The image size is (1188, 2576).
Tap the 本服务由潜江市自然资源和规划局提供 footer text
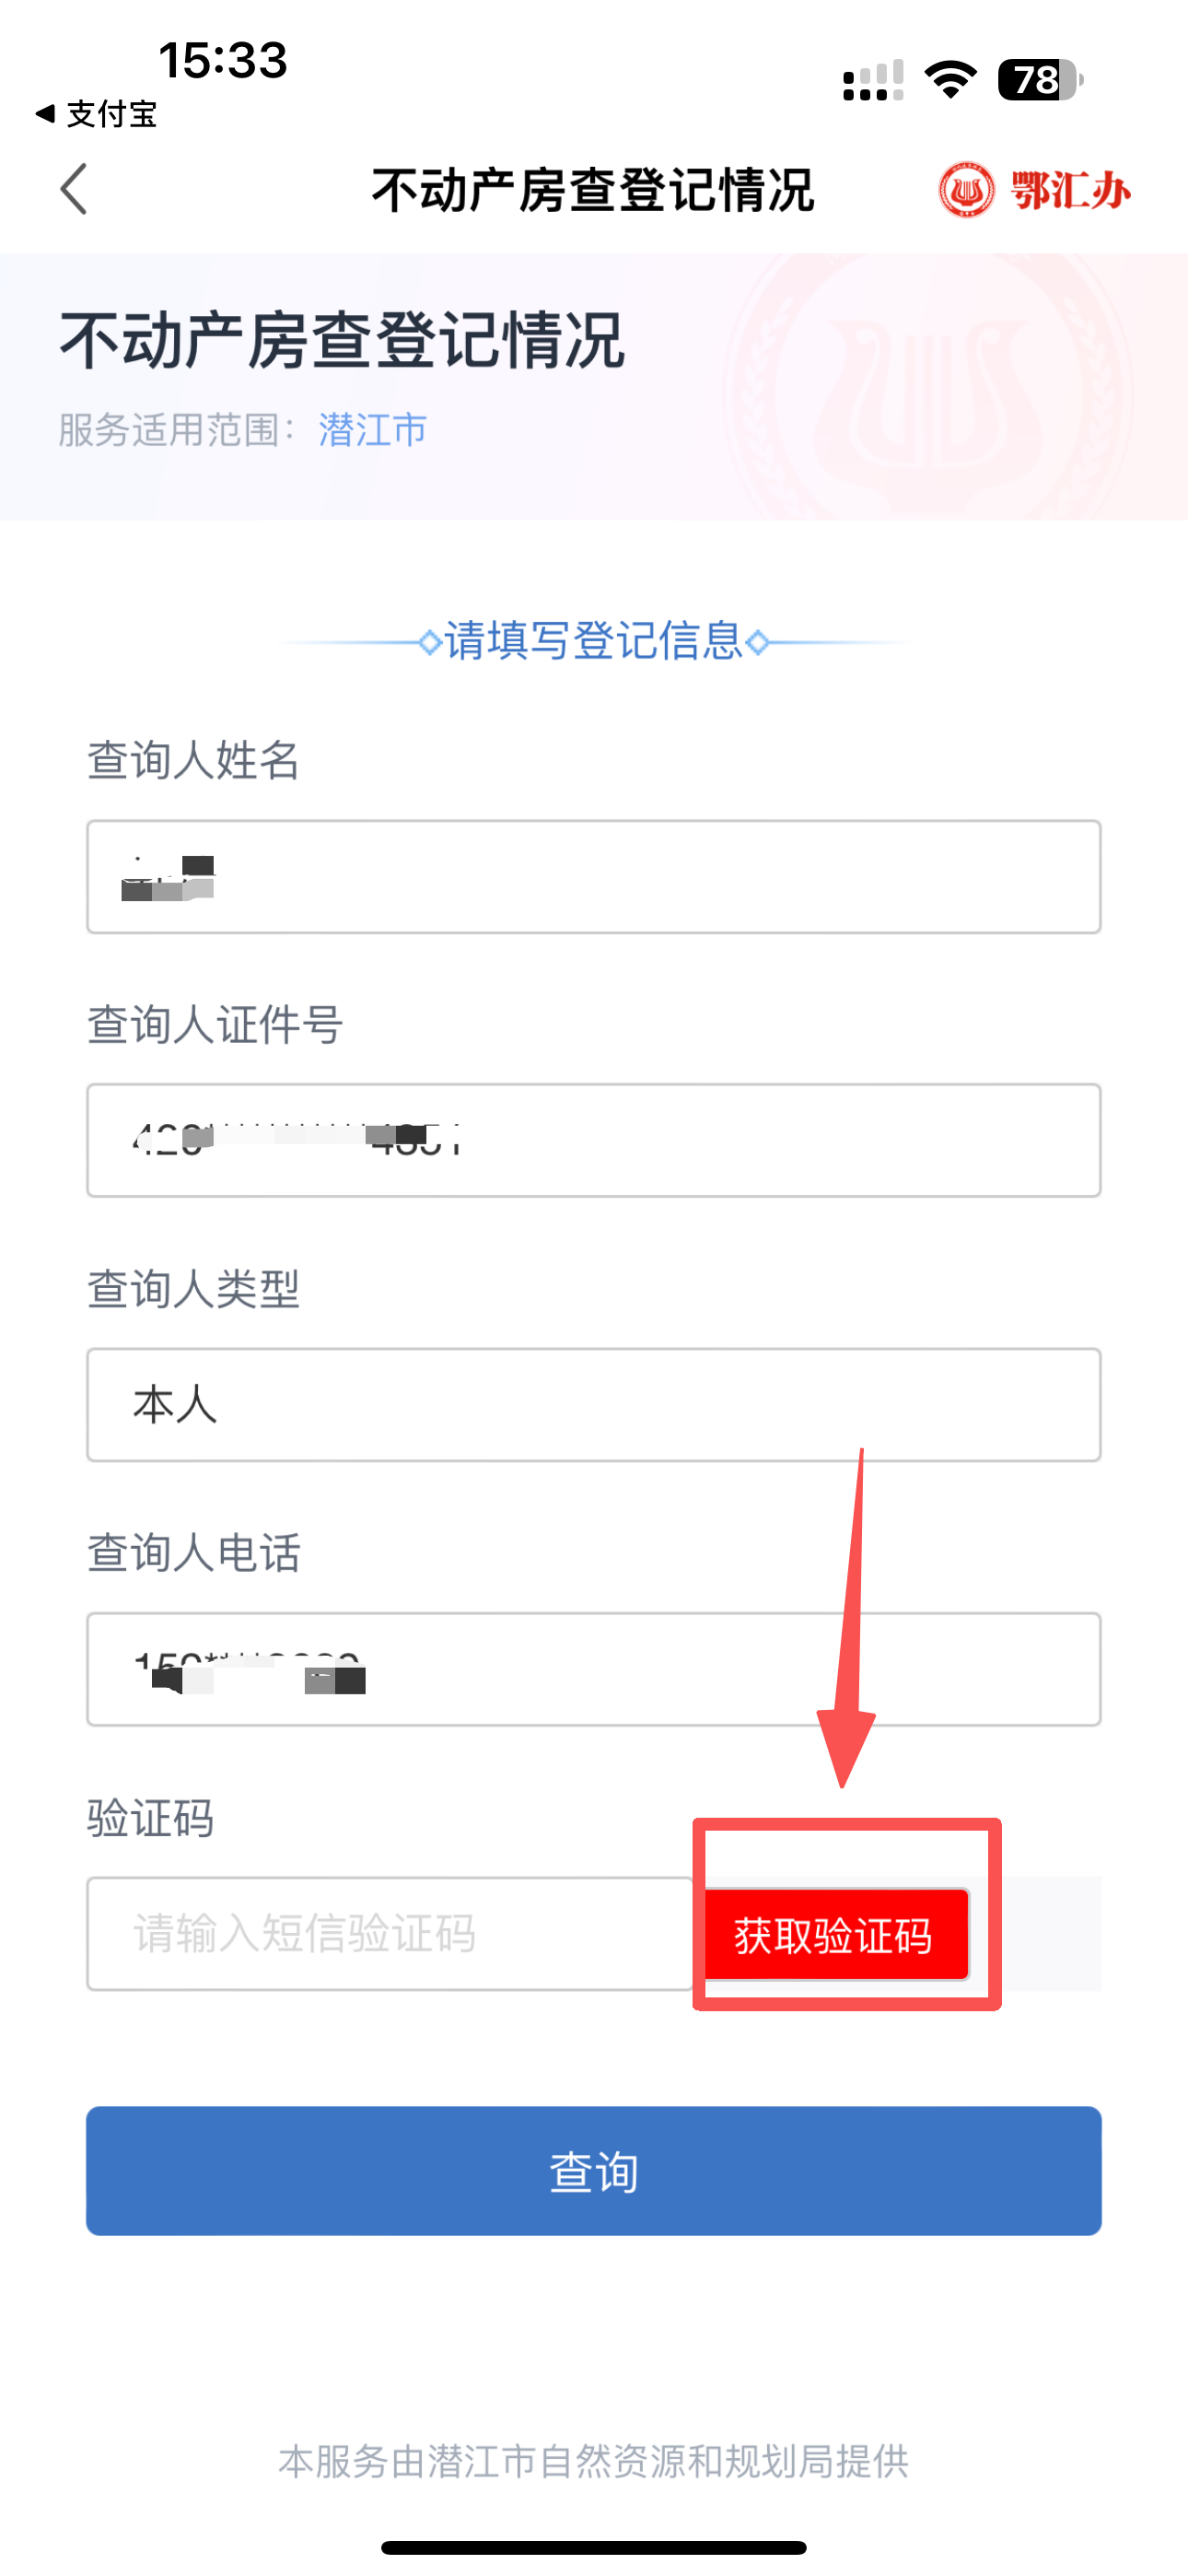point(594,2461)
